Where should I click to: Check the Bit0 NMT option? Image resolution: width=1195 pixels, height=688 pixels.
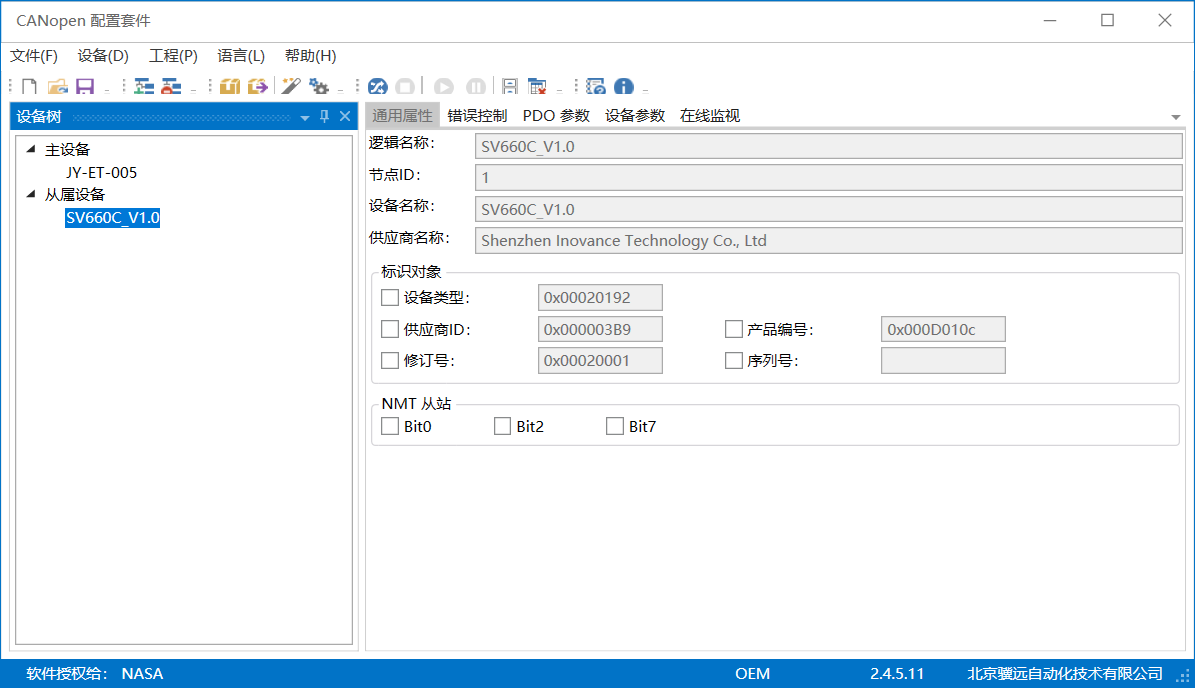point(389,426)
